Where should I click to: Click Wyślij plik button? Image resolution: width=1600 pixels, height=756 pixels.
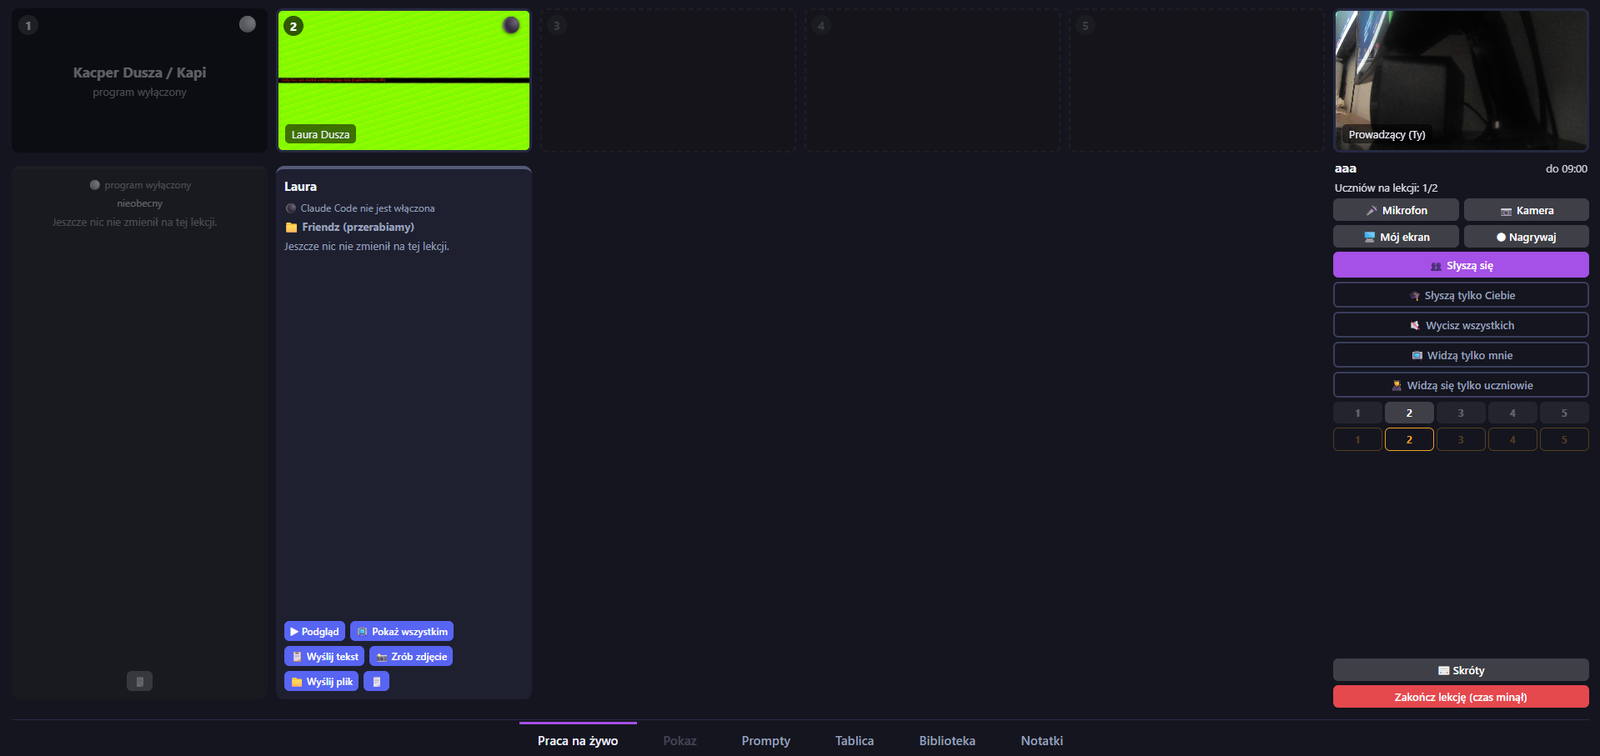click(x=321, y=681)
